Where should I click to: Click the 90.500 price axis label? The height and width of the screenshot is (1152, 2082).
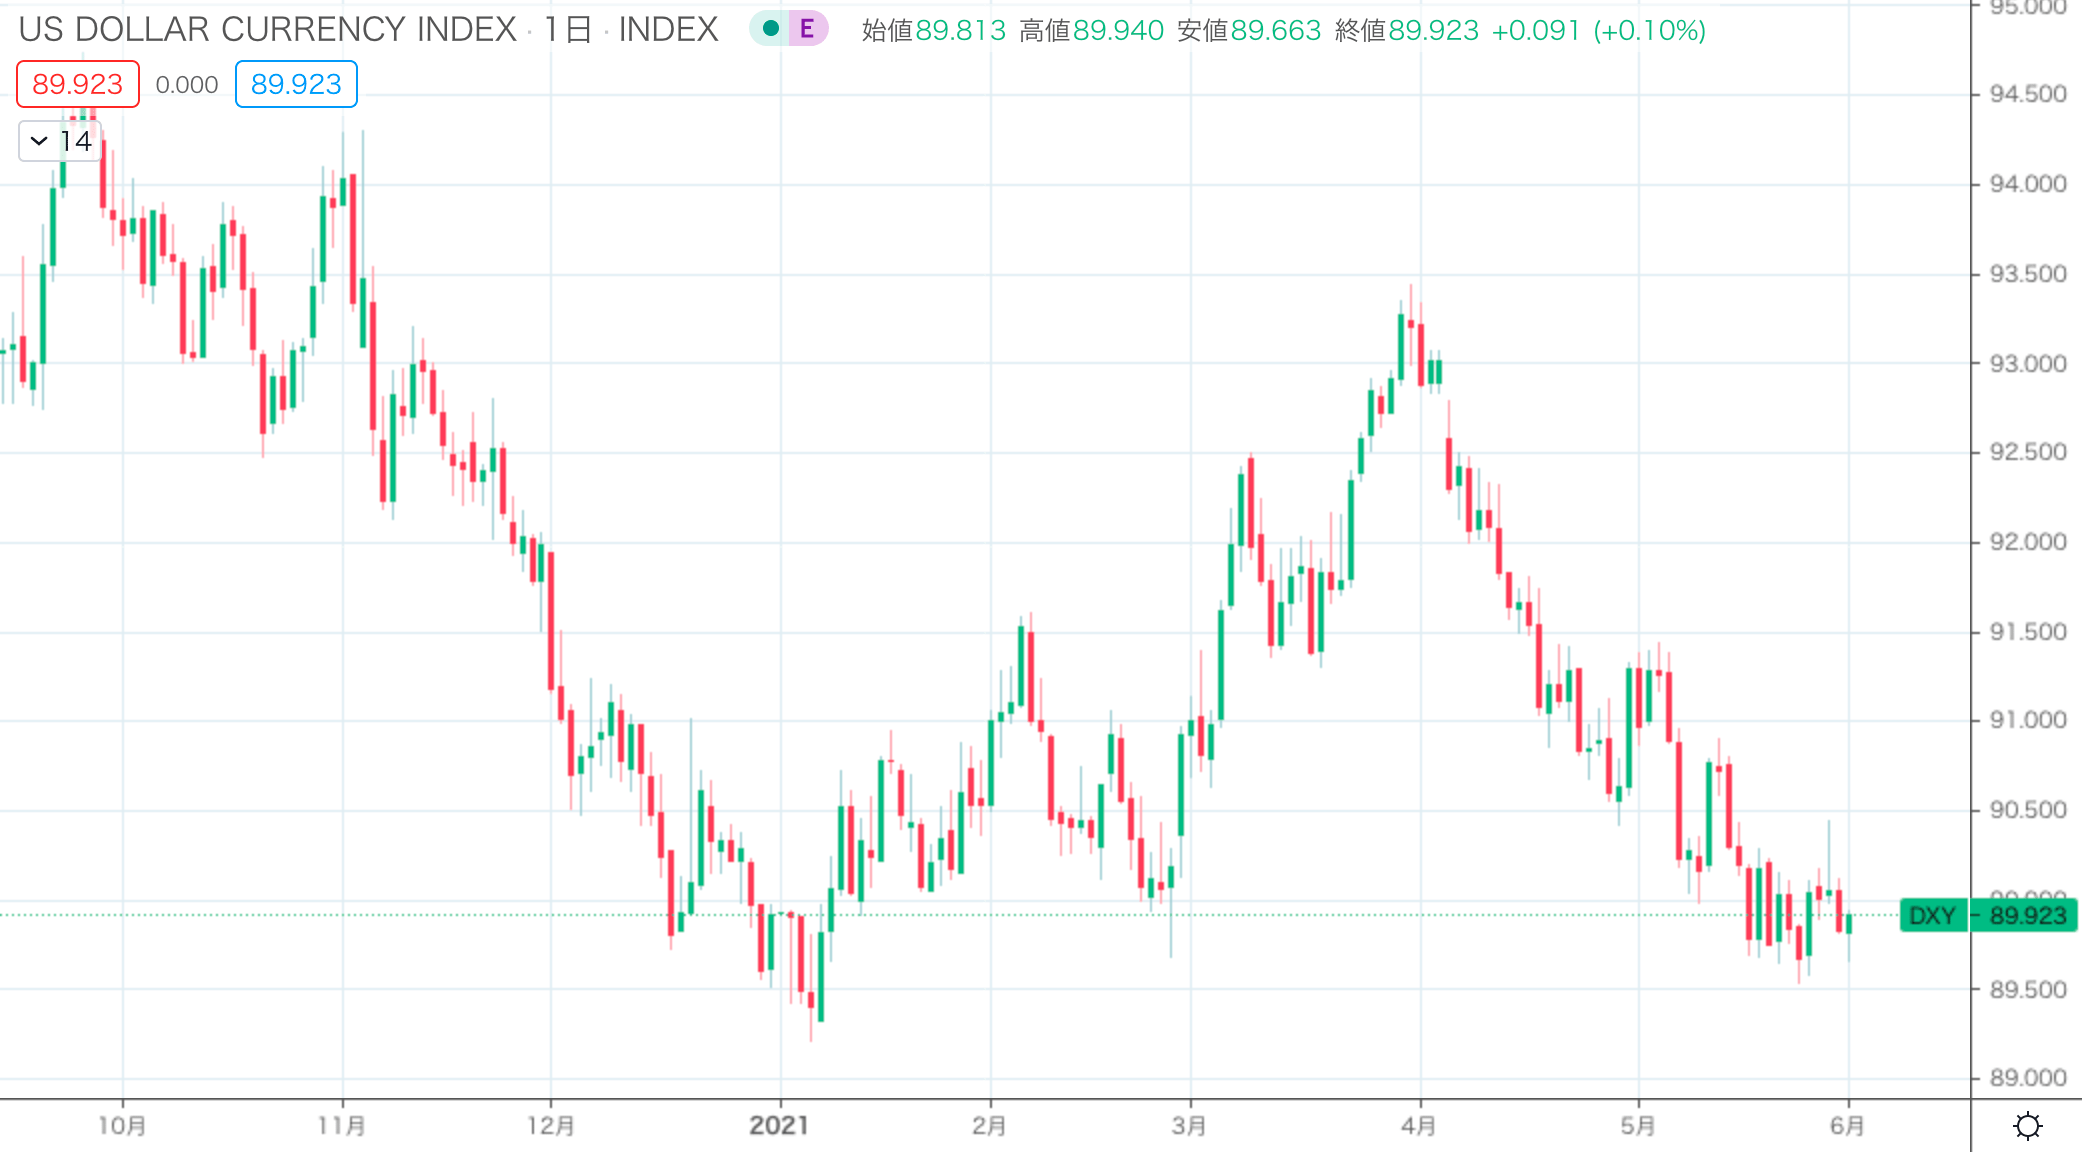point(2028,810)
